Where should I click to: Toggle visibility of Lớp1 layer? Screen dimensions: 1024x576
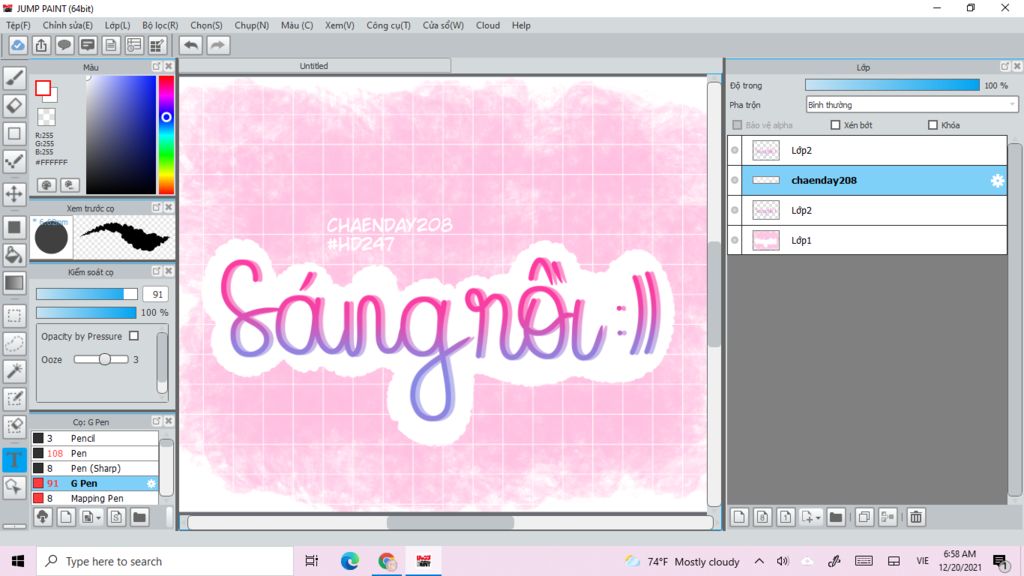click(735, 240)
